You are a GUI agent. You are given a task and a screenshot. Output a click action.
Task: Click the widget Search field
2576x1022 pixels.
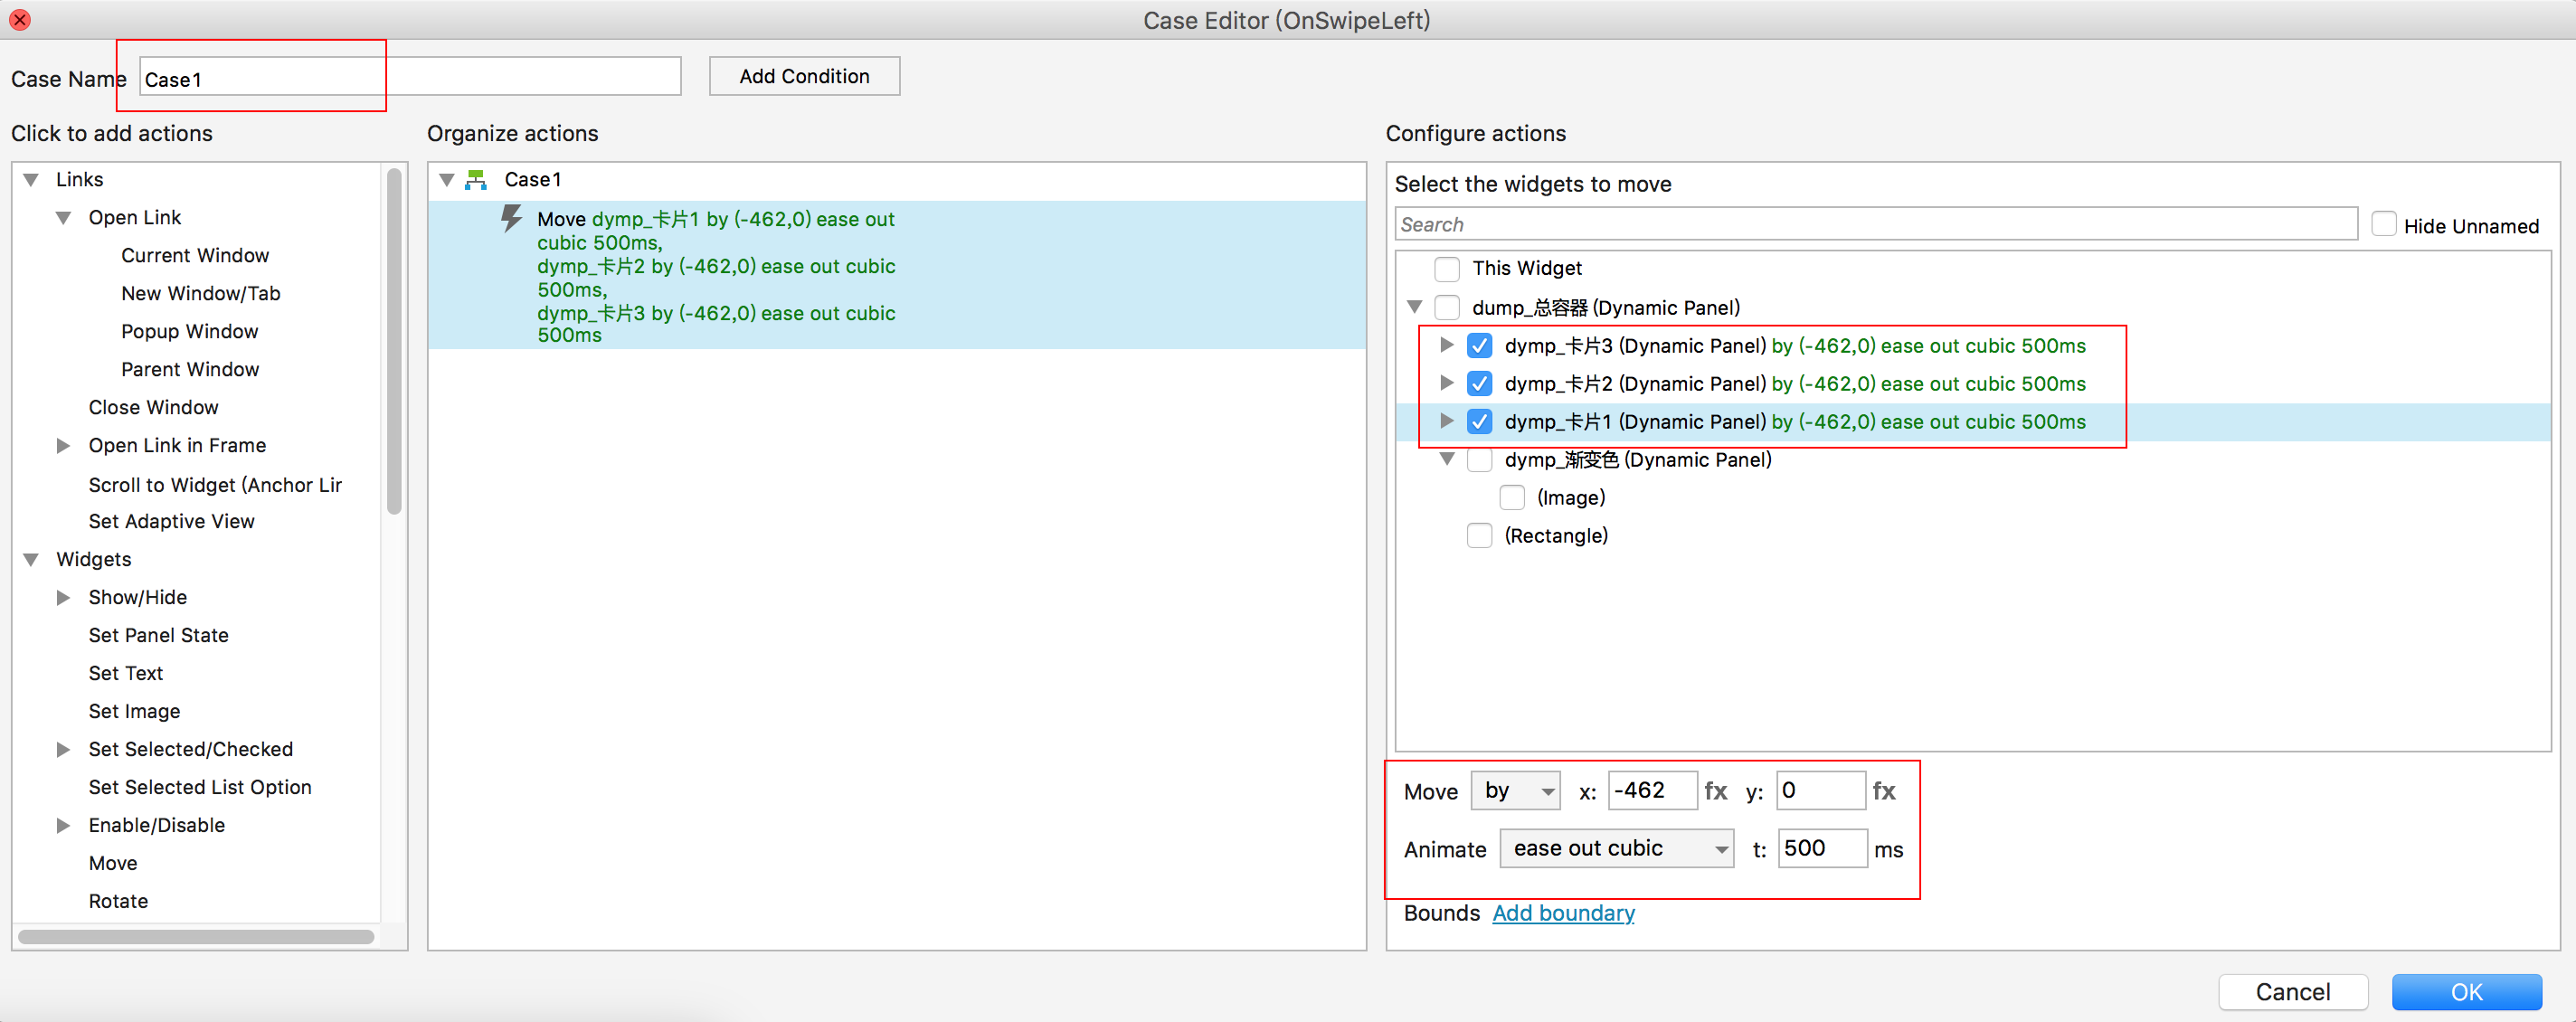[1875, 224]
